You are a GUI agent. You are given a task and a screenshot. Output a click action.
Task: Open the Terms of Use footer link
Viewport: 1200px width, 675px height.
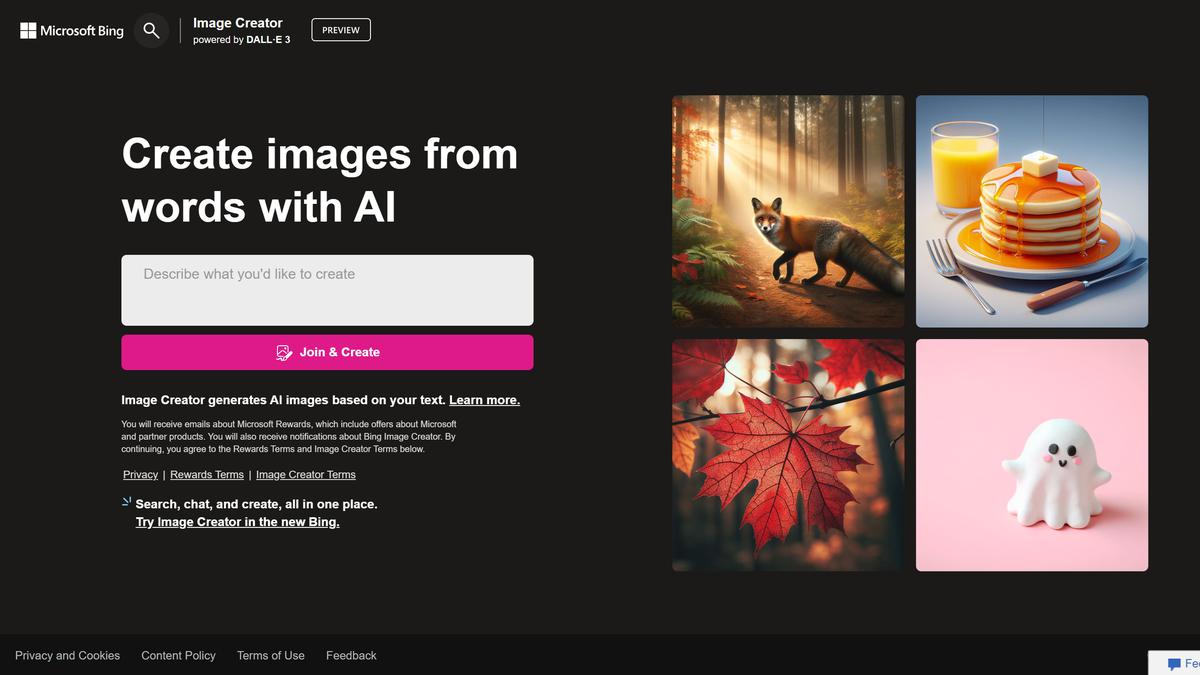[270, 655]
